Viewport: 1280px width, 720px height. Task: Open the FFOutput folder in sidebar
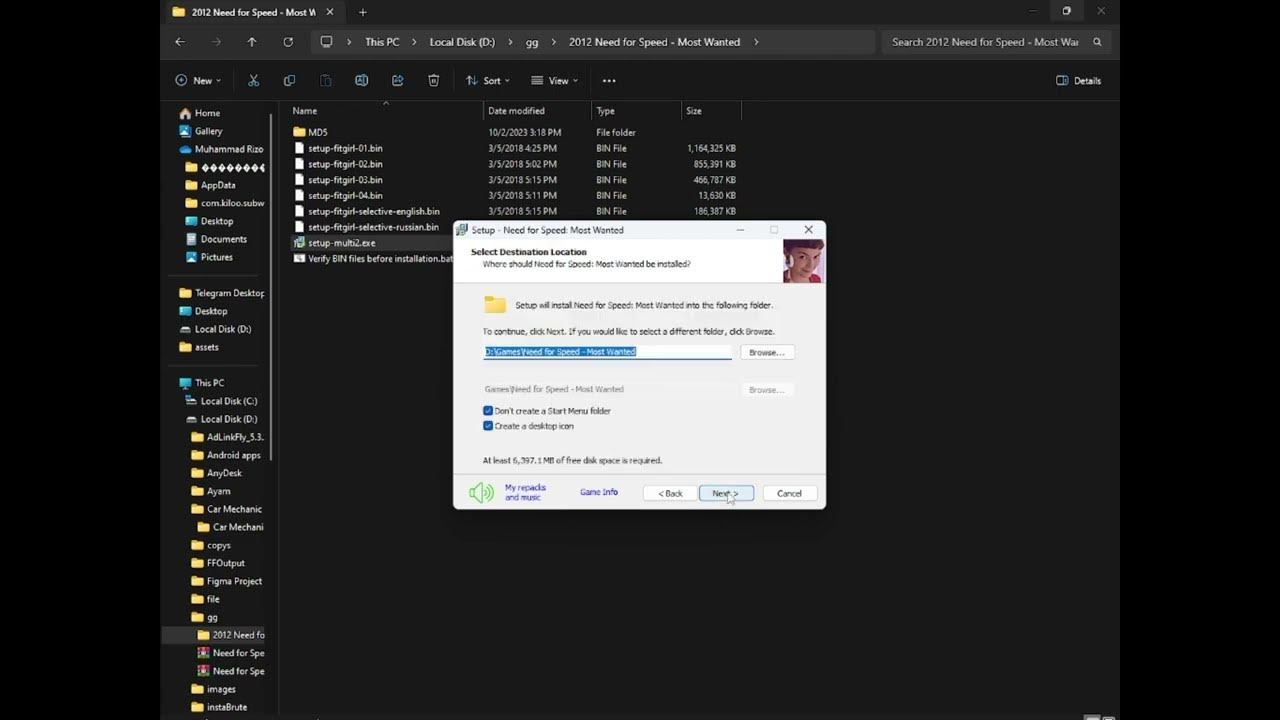pos(225,563)
